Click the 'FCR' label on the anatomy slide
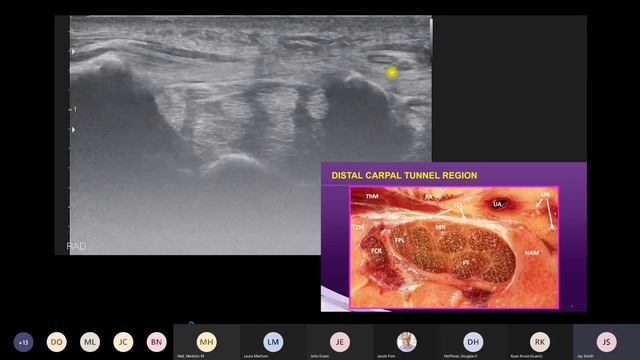 pos(376,251)
